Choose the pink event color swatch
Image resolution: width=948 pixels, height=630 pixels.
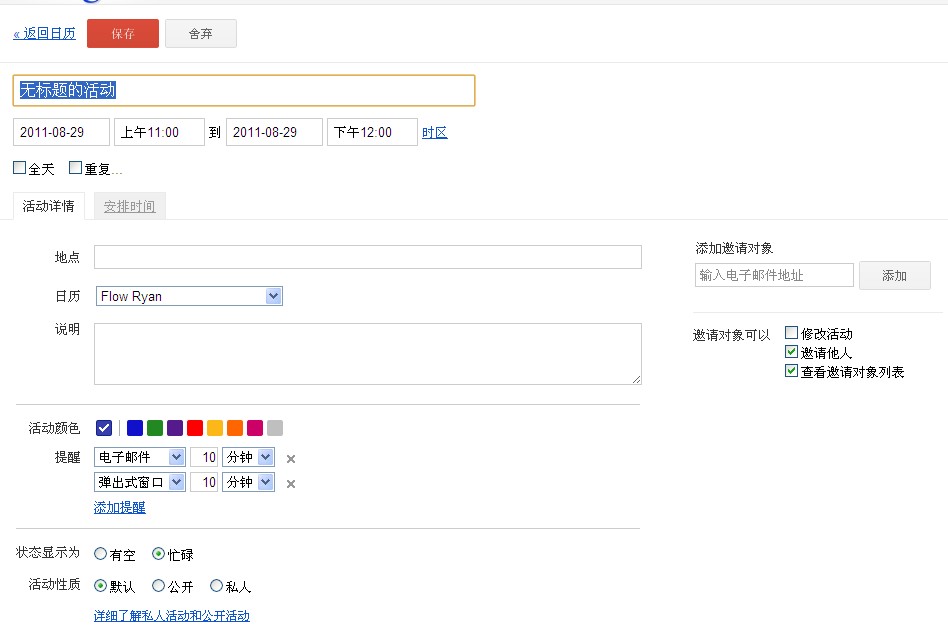pos(255,428)
